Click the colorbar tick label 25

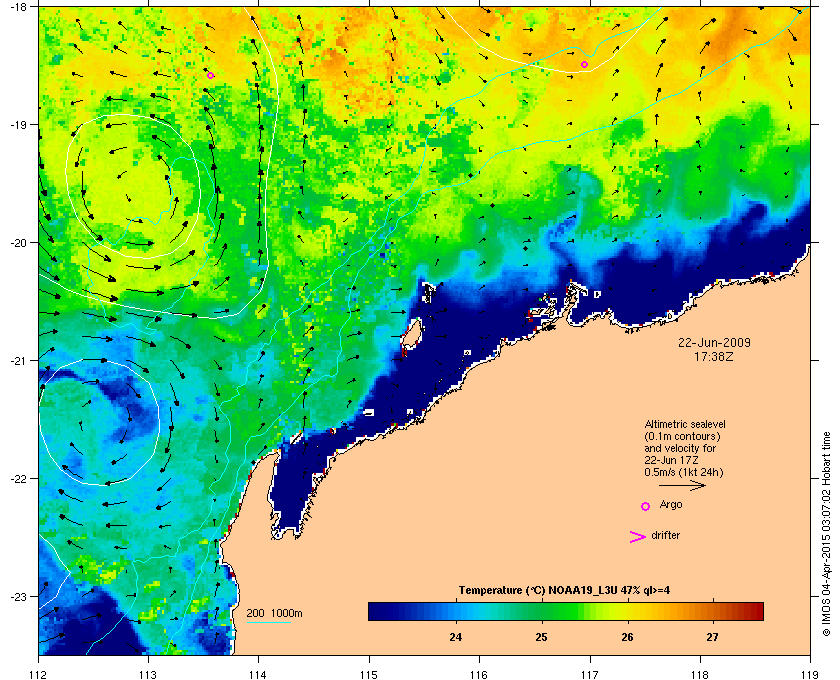coord(542,637)
